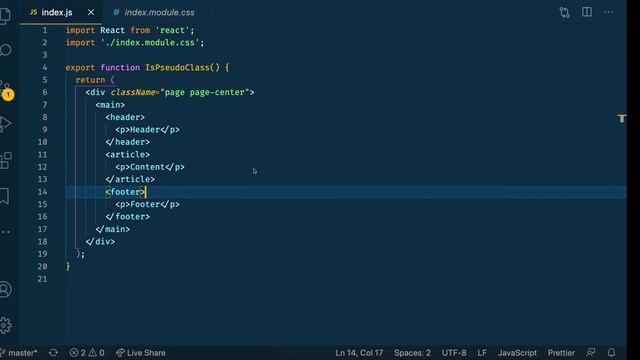Switch to the index.js tab
The image size is (640, 360).
(x=57, y=12)
